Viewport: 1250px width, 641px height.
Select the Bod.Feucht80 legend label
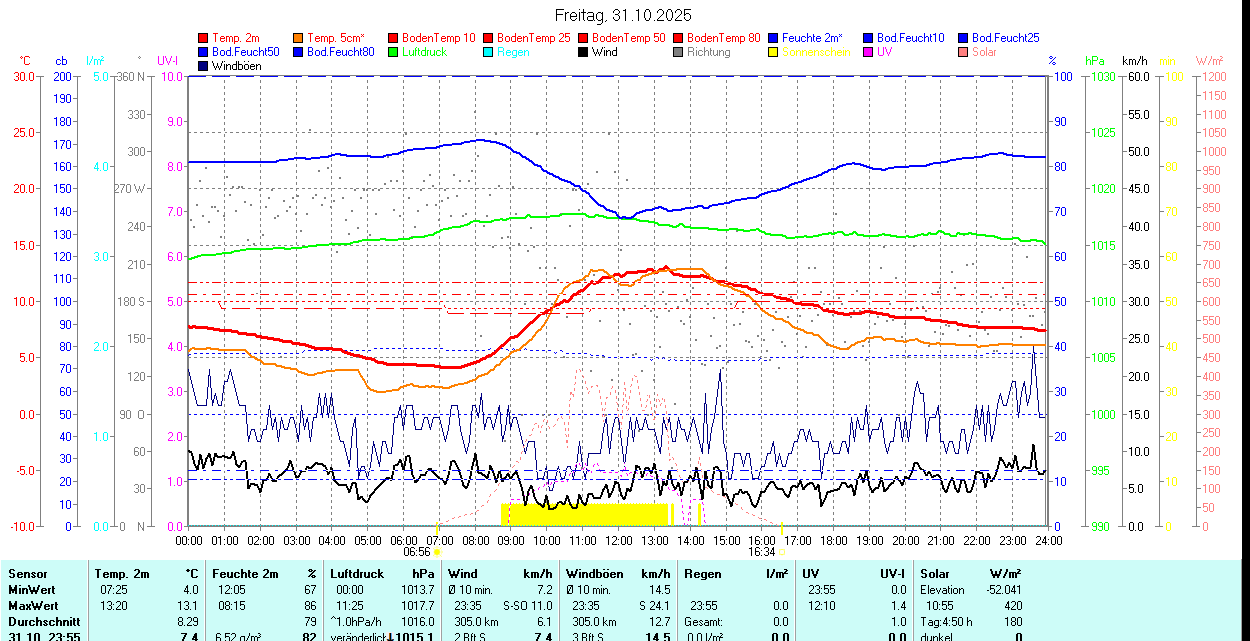(341, 52)
